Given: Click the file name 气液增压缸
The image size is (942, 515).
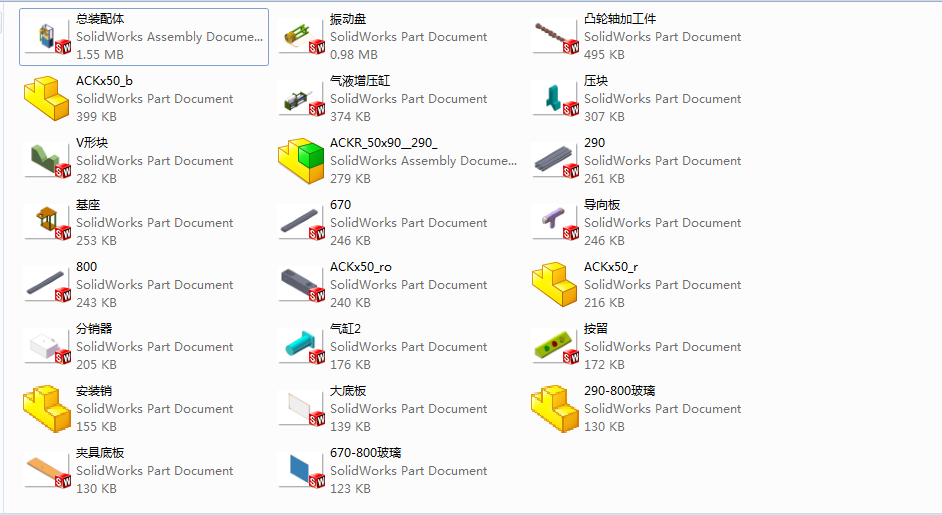Looking at the screenshot, I should [x=360, y=81].
